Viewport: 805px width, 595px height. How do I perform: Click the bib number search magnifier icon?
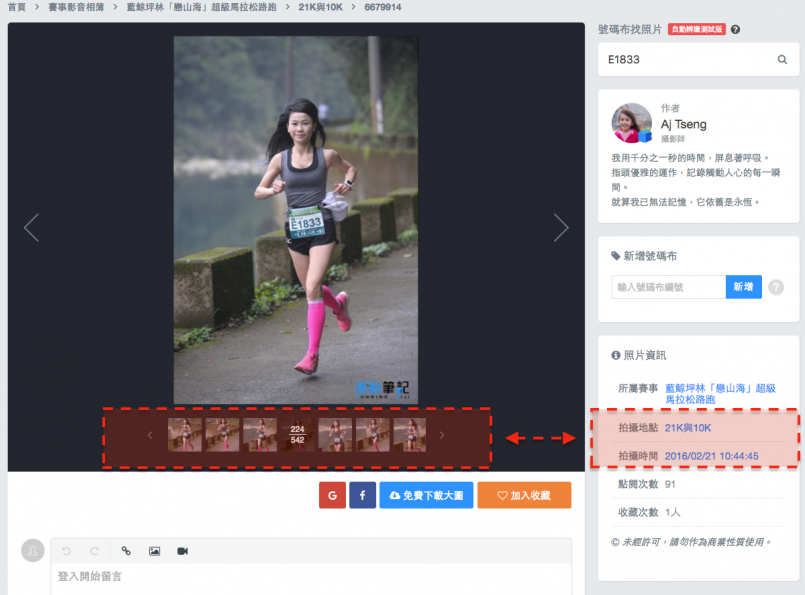(782, 60)
